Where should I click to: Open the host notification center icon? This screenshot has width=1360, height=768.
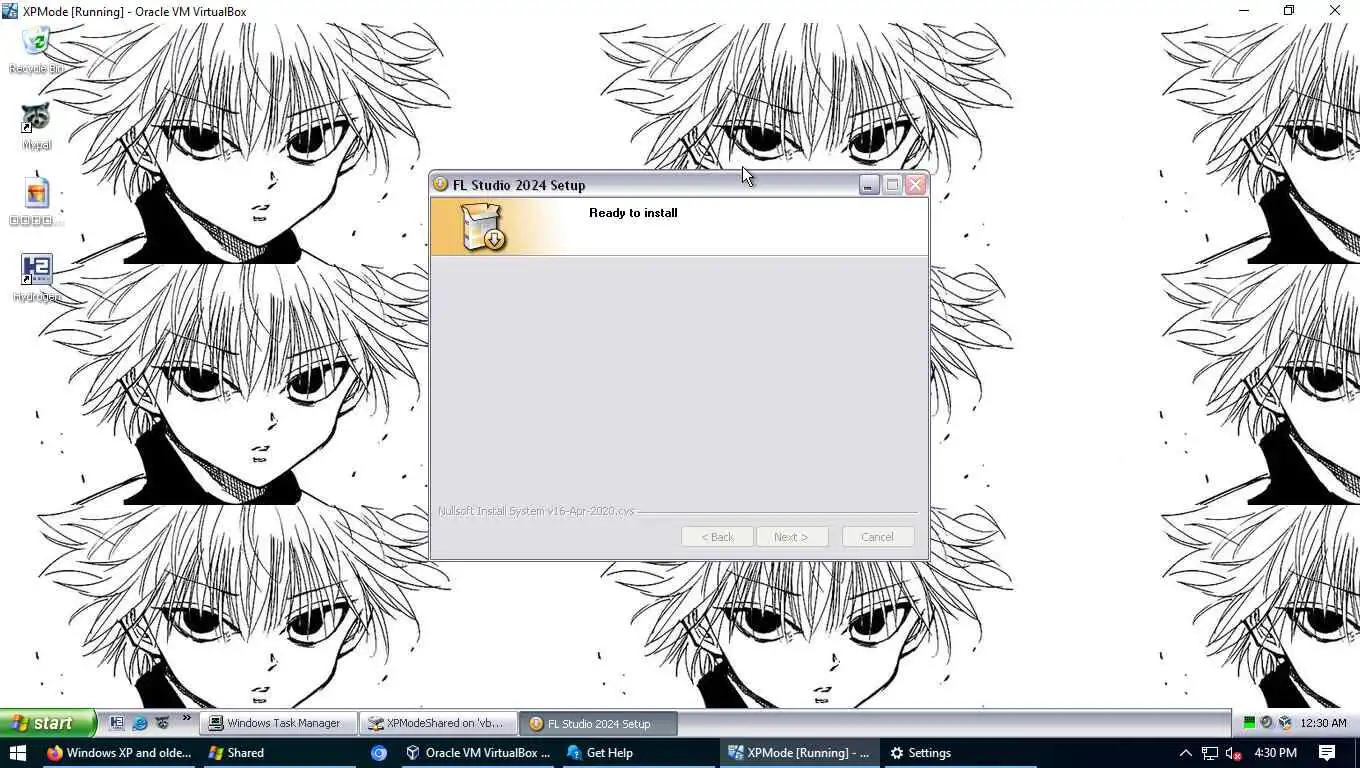[1327, 753]
